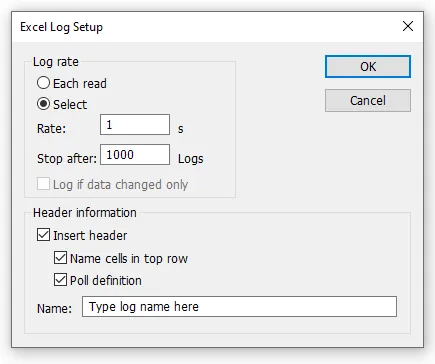The height and width of the screenshot is (364, 435).
Task: Click the Cancel button
Action: tap(368, 100)
